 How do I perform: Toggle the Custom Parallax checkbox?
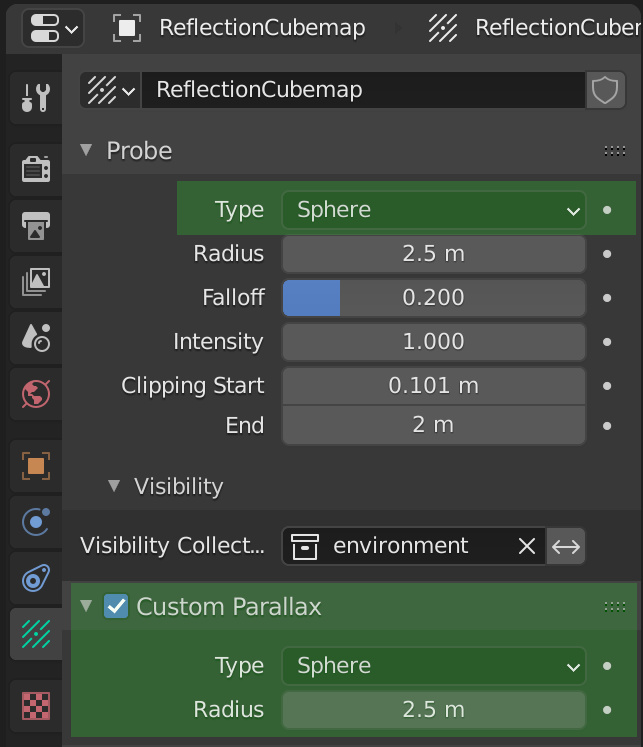[116, 606]
